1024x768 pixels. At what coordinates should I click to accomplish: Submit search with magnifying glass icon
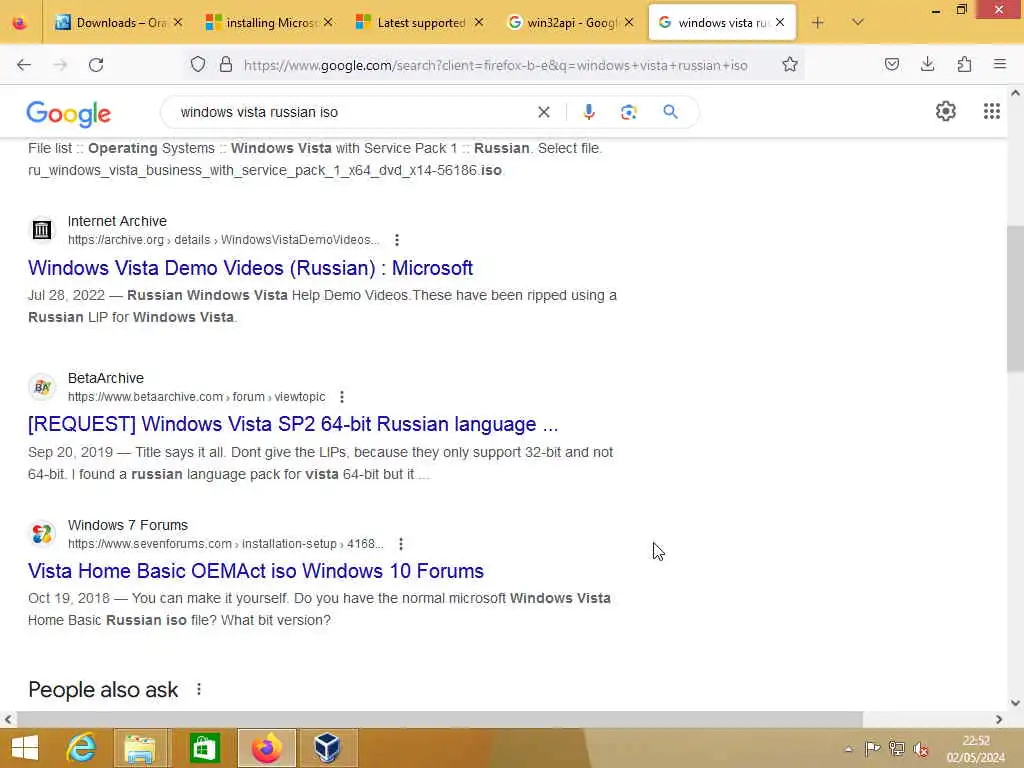[670, 112]
